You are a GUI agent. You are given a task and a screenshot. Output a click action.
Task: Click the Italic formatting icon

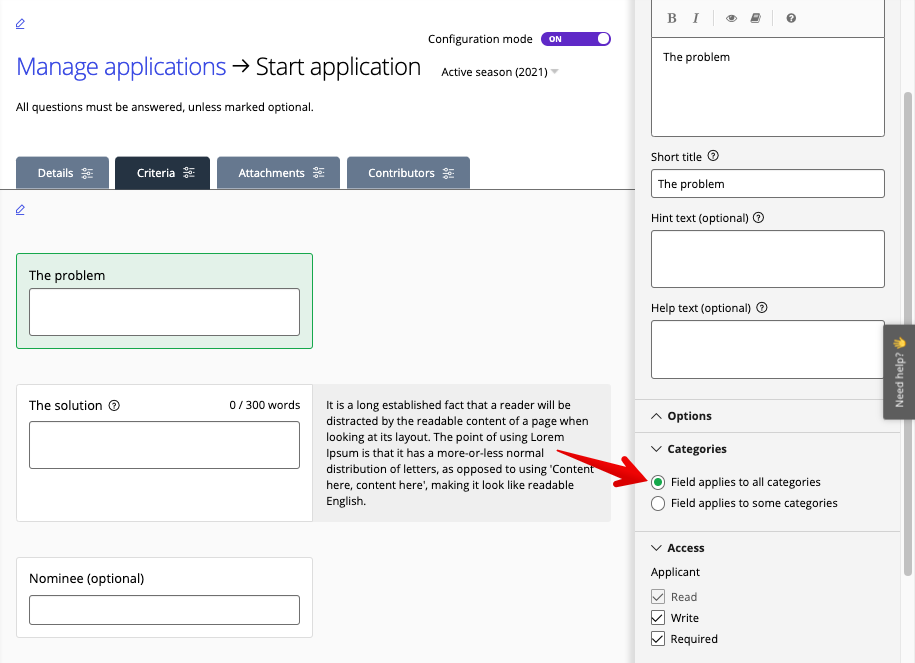point(696,18)
